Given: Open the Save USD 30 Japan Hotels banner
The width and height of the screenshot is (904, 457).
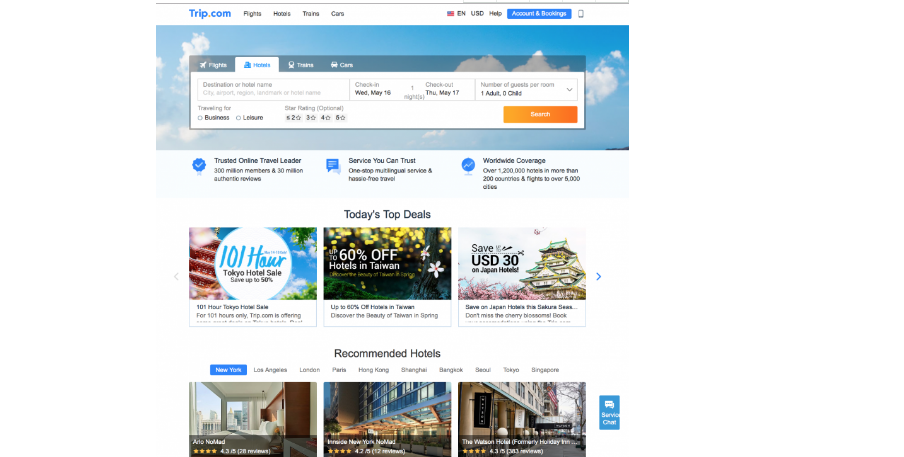Looking at the screenshot, I should pos(522,263).
